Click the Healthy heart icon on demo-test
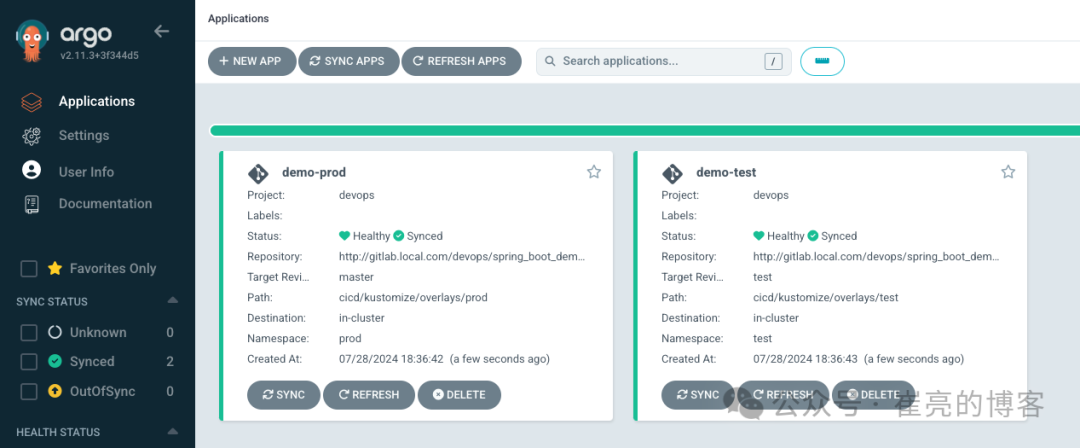 759,236
